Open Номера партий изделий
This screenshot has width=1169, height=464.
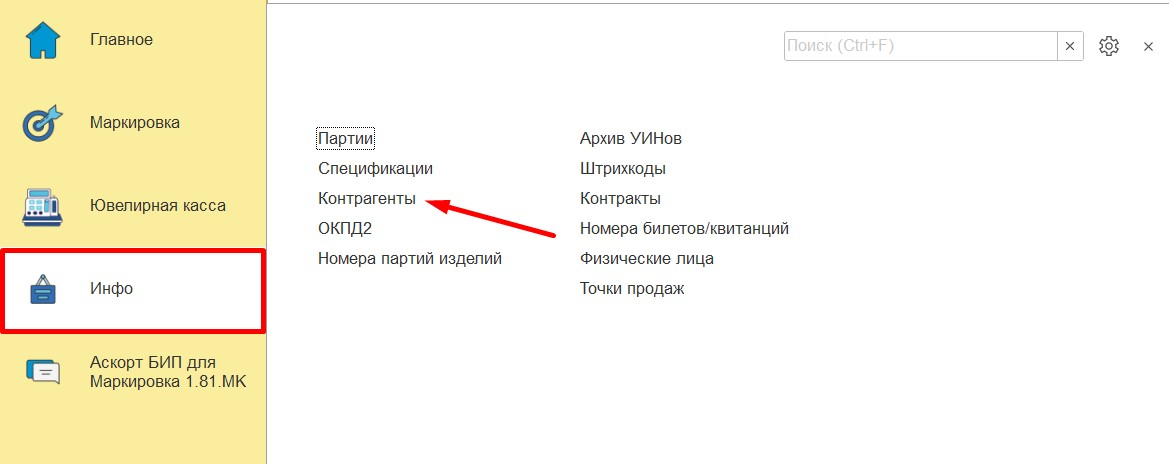pos(410,258)
